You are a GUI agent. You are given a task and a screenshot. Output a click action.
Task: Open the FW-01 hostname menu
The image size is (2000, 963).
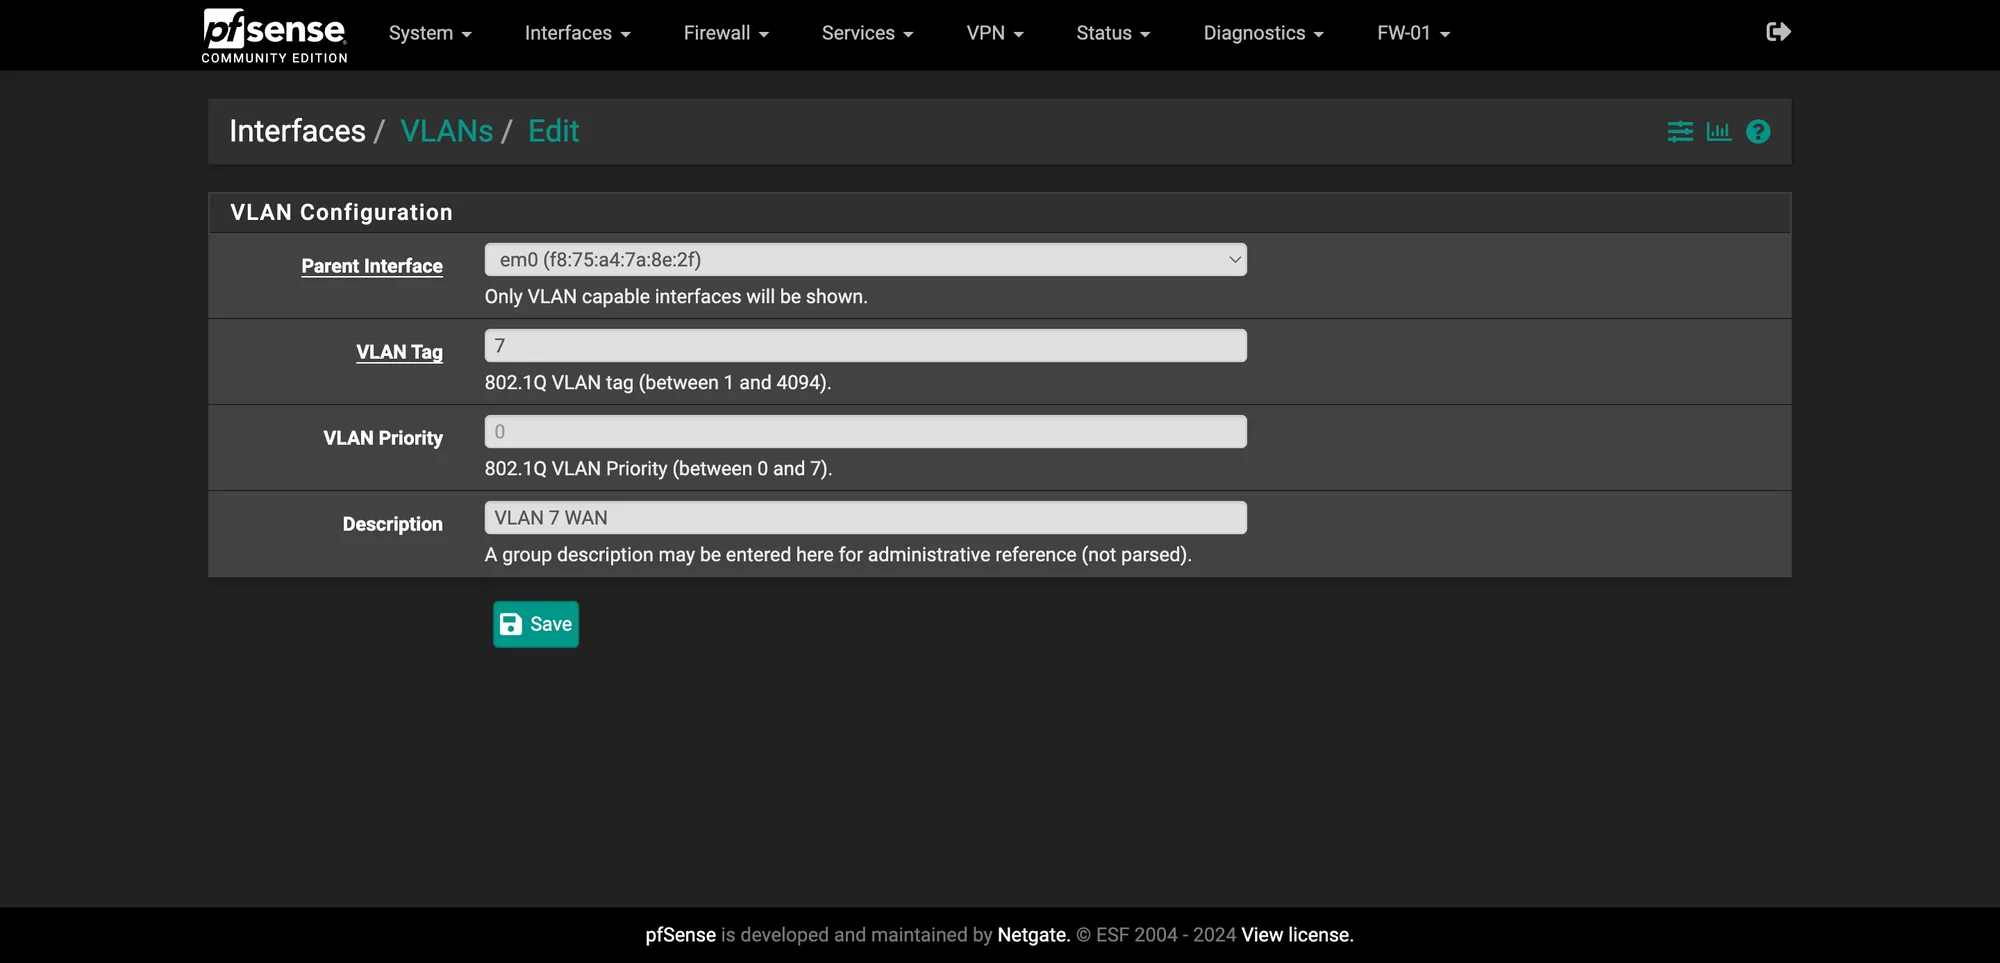tap(1413, 33)
